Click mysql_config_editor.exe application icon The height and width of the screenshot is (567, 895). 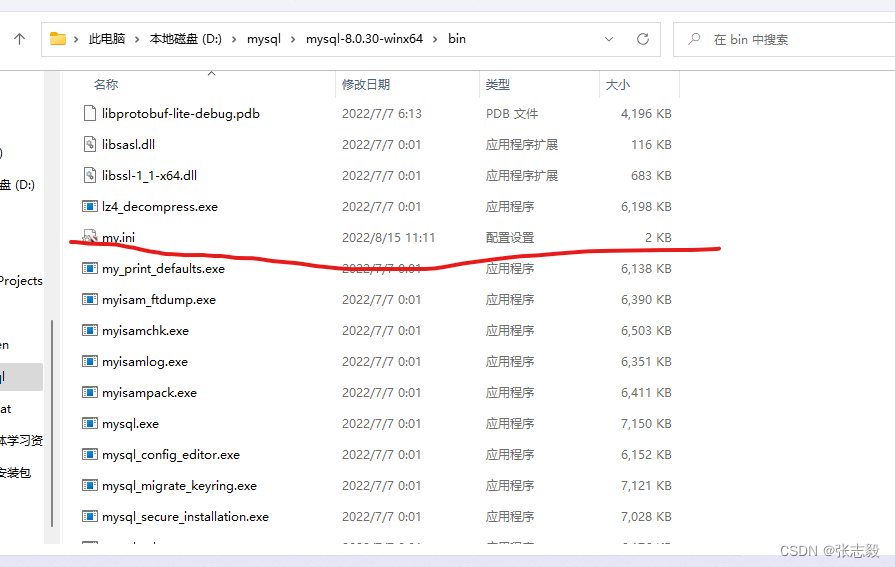tap(90, 454)
